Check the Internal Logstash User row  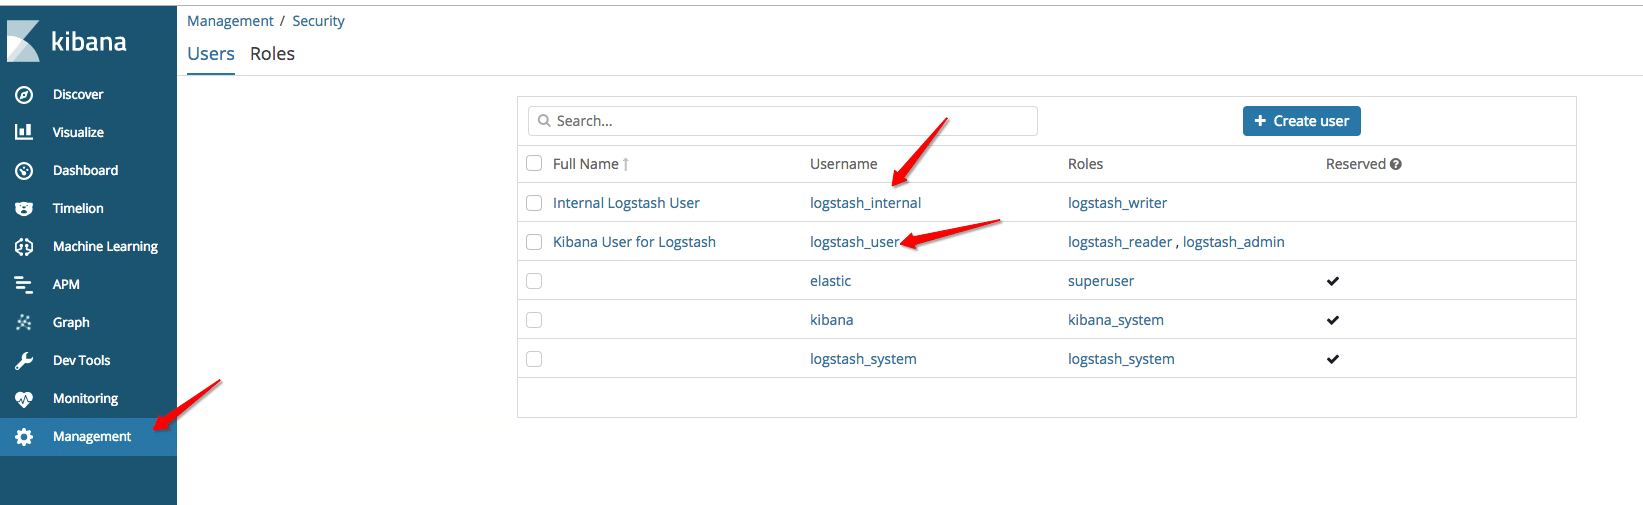(x=534, y=203)
